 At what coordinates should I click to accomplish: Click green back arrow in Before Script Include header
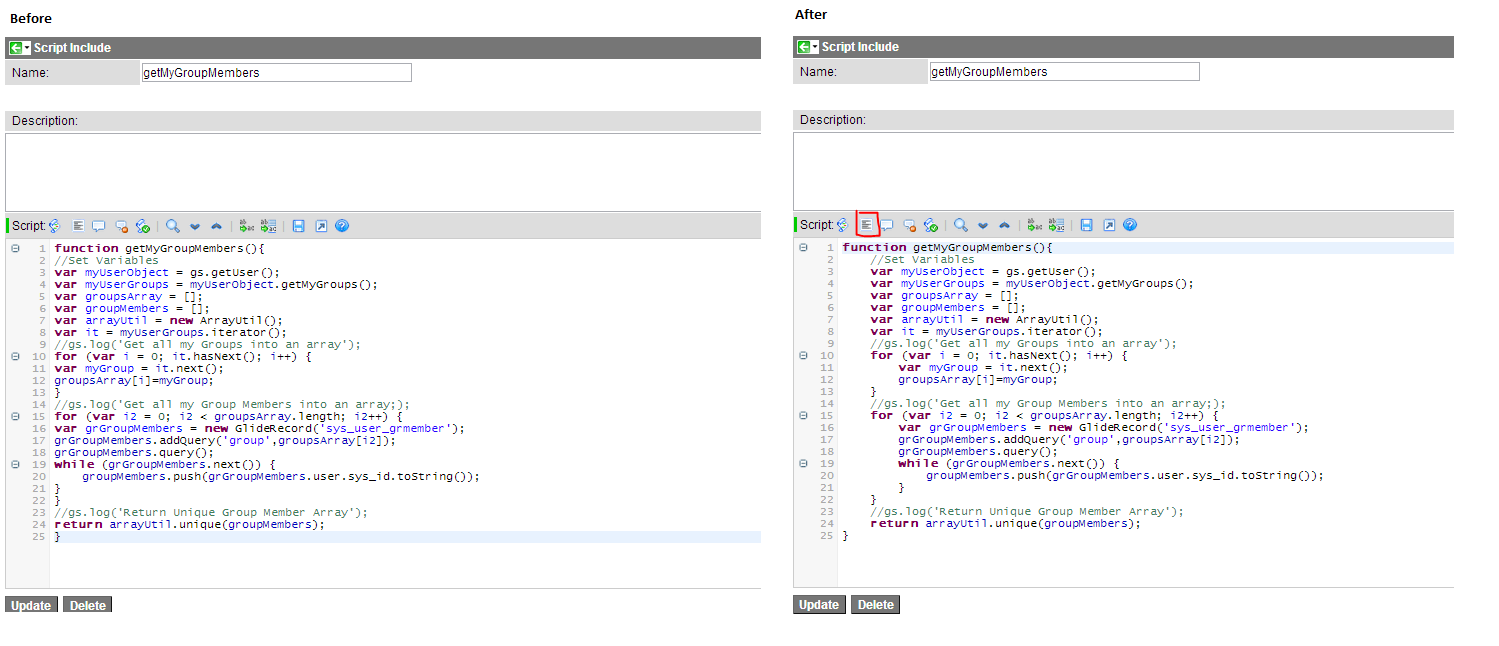click(x=16, y=48)
